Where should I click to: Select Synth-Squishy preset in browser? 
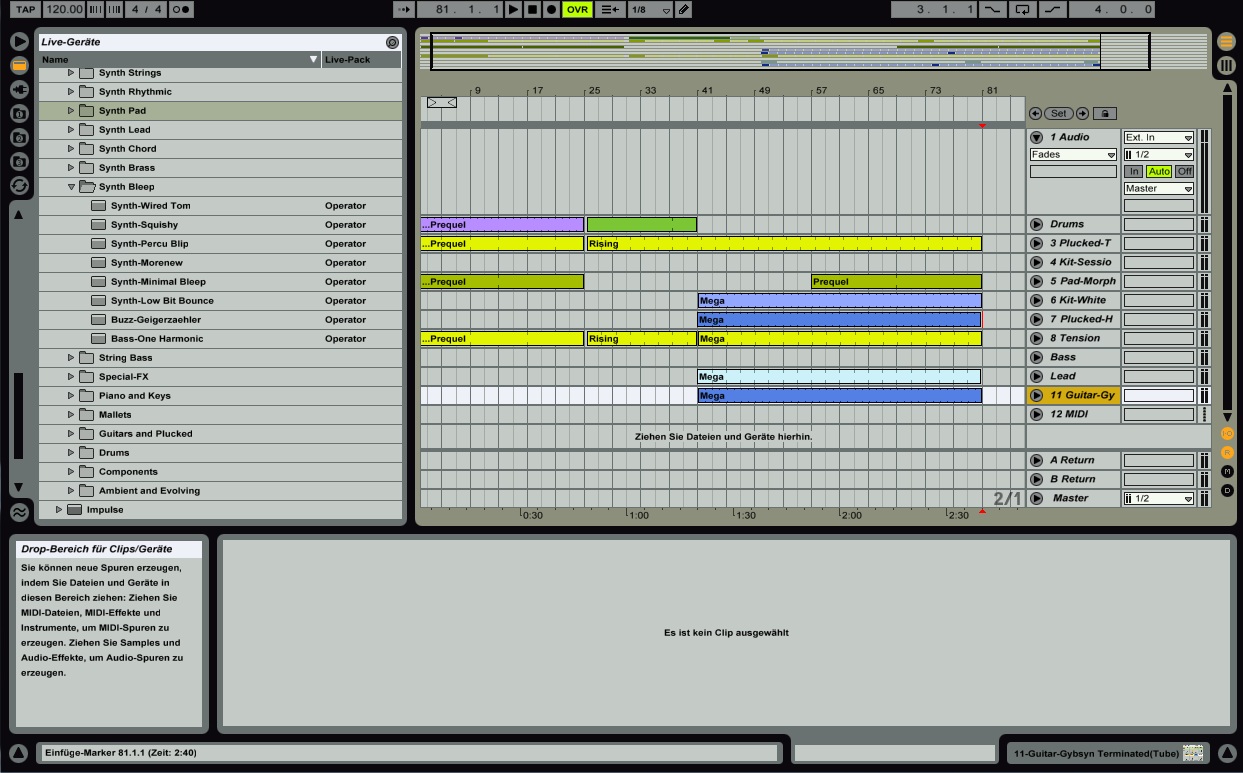click(x=144, y=225)
